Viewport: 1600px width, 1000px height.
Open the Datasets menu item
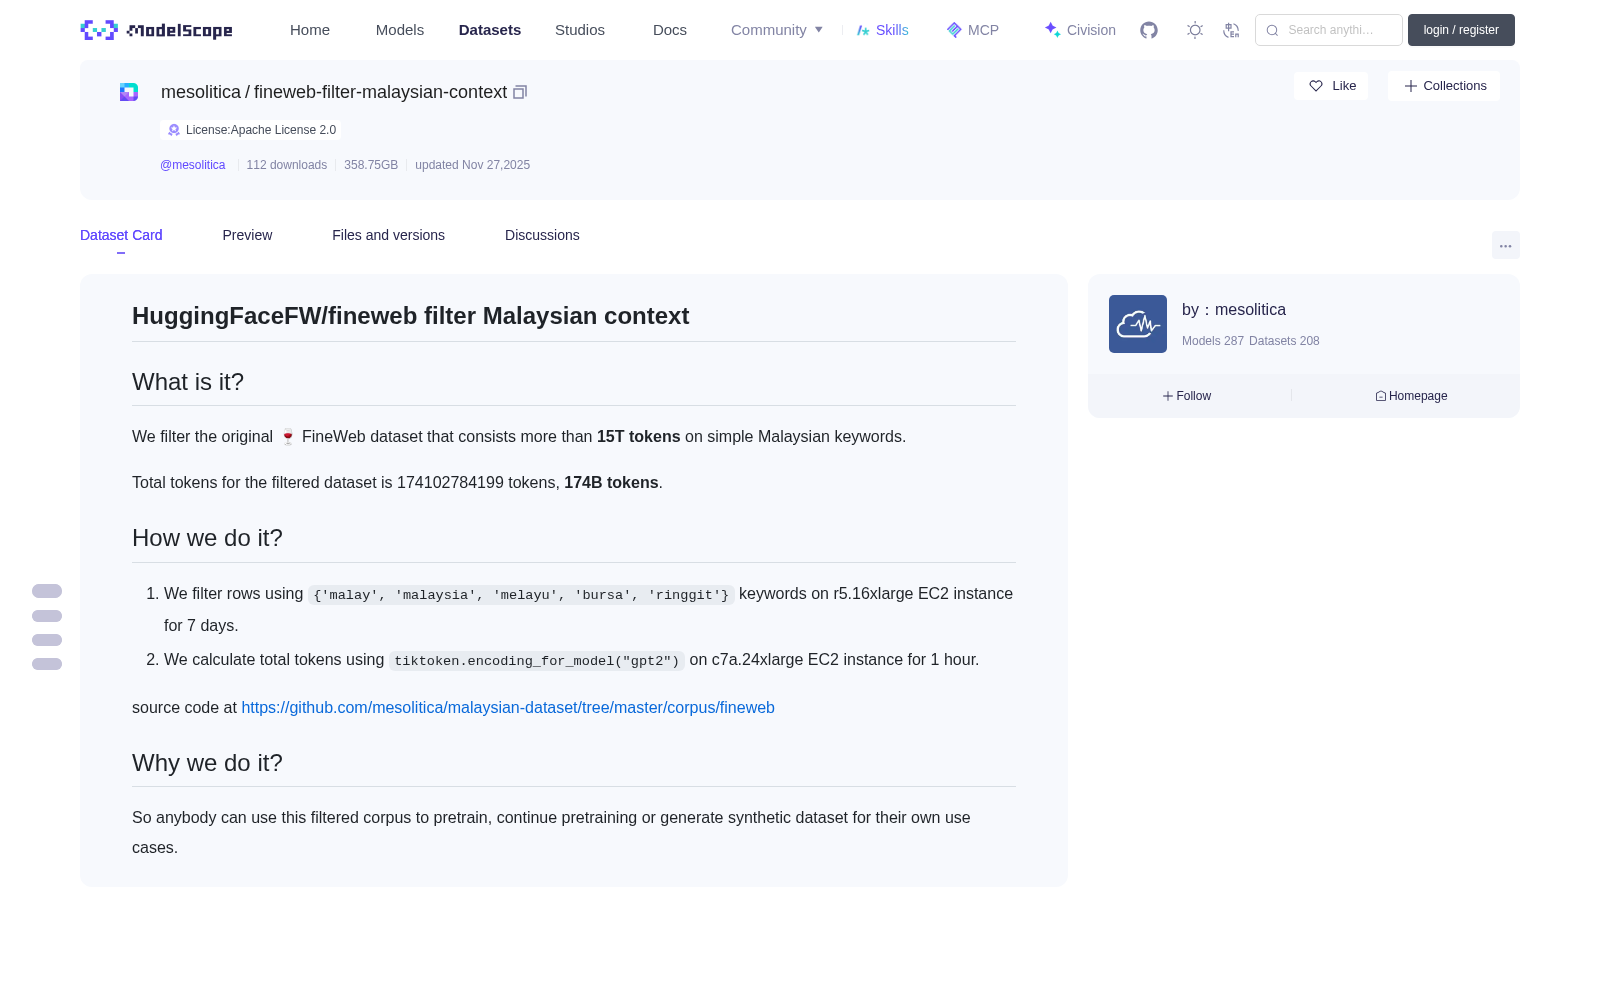click(490, 30)
